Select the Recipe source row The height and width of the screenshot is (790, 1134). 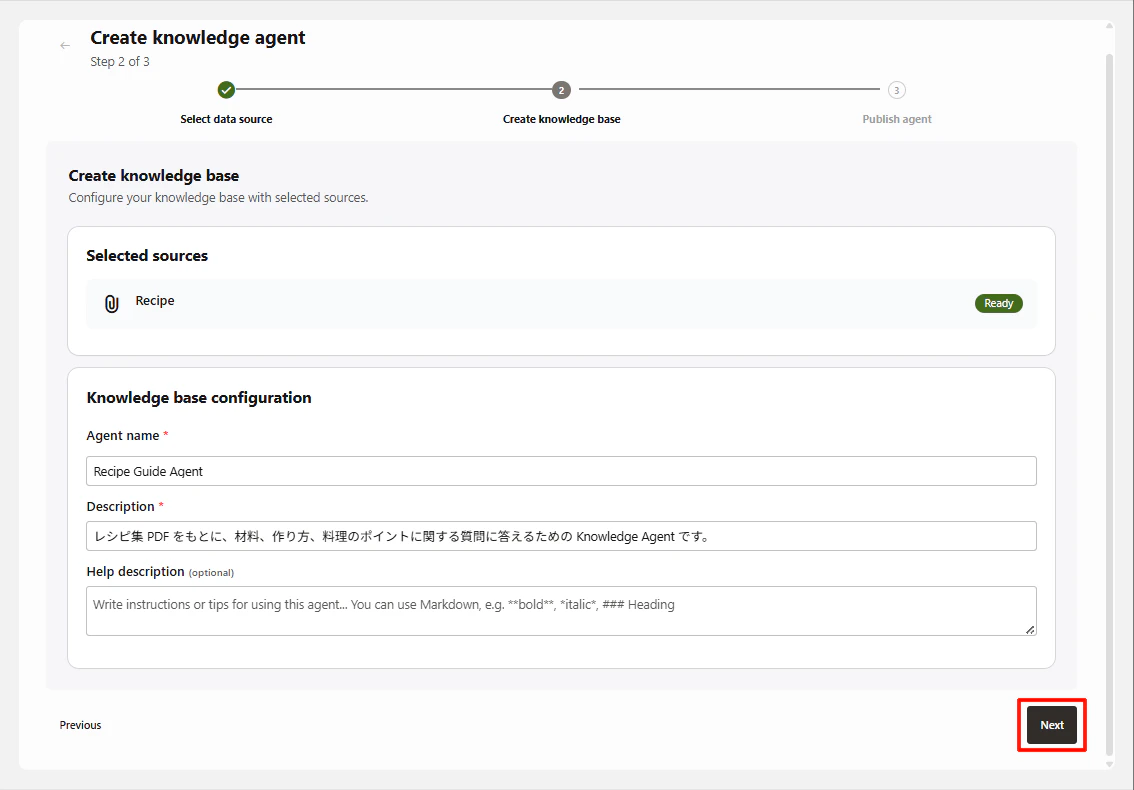coord(561,303)
